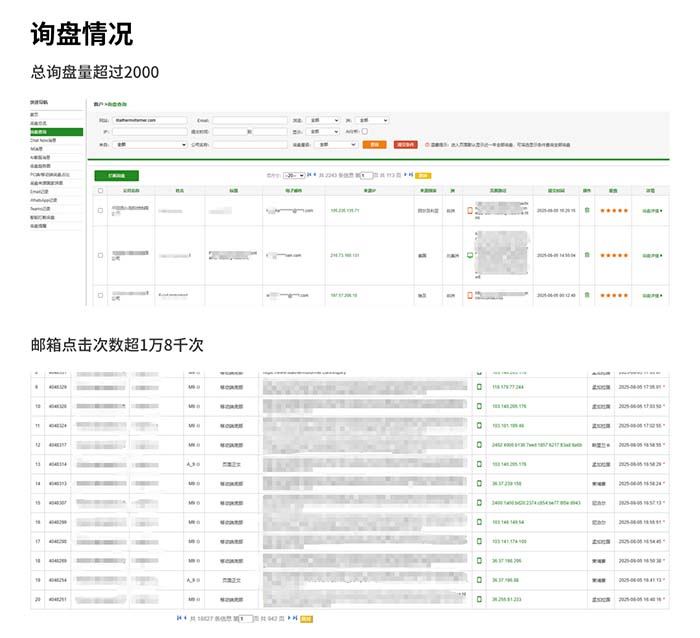Click the five-star rating in first inquiry row
700x638 pixels.
click(x=614, y=211)
